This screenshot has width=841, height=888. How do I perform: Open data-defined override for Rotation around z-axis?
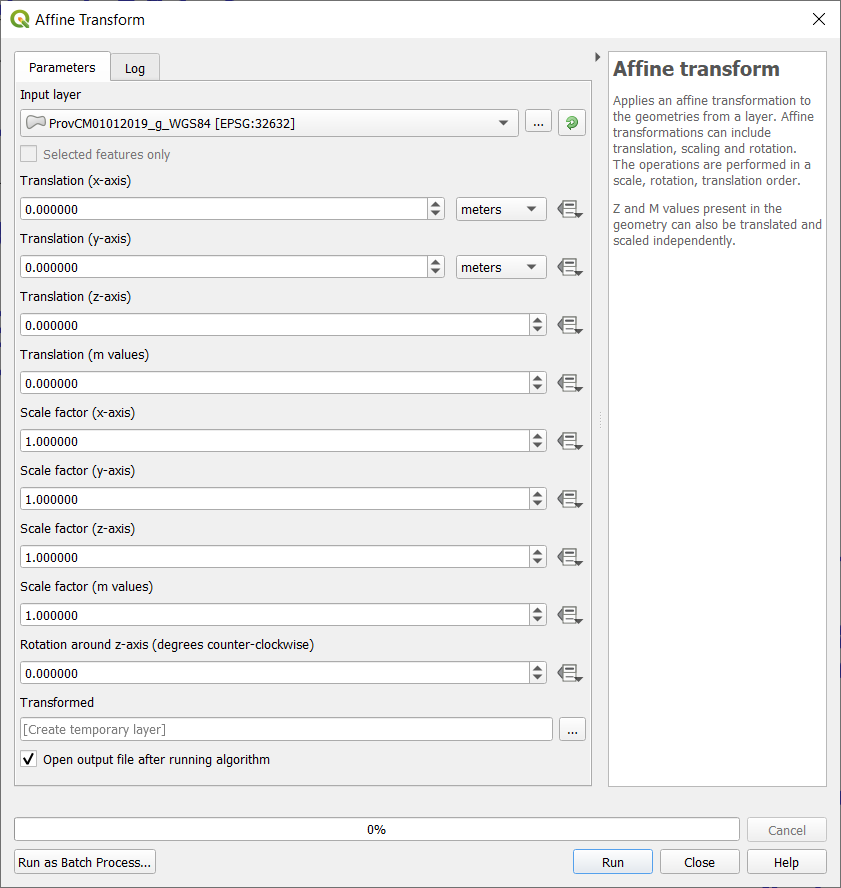coord(570,674)
